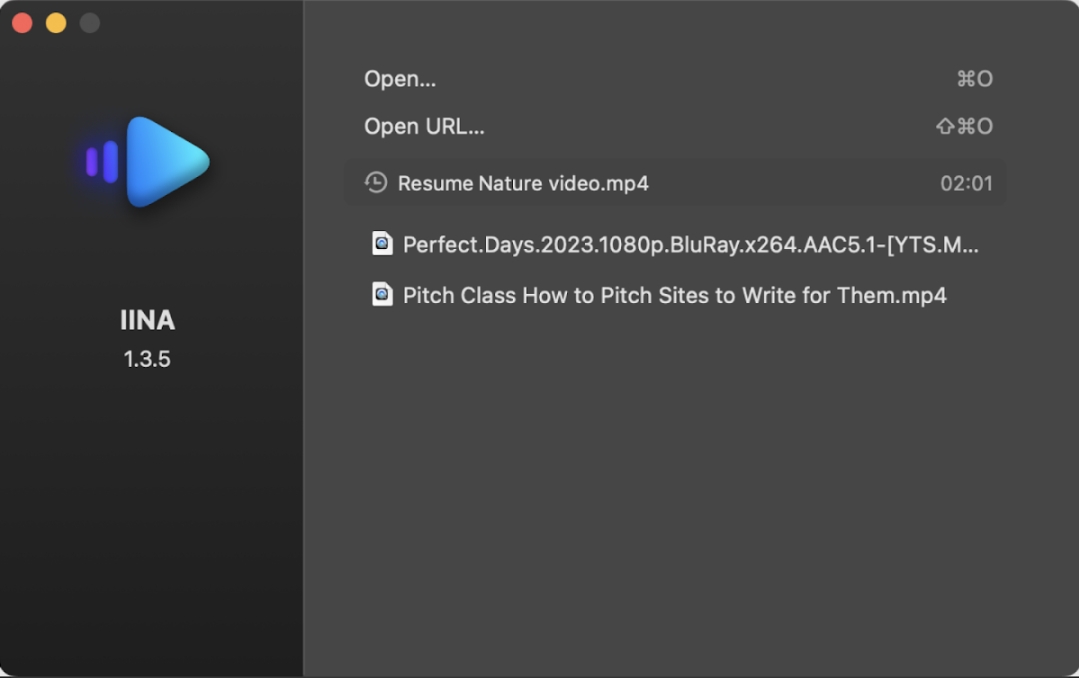Open a file with Open...

[x=399, y=78]
